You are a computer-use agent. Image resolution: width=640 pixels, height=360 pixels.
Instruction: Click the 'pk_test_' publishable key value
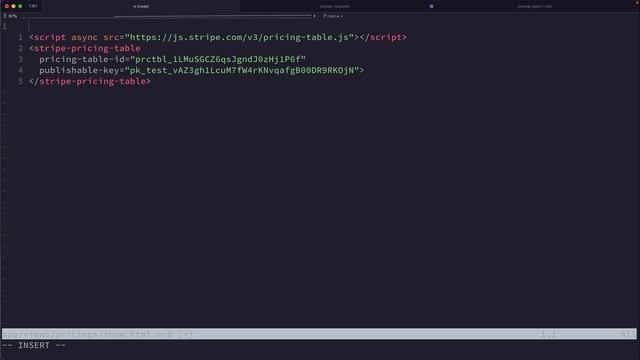242,70
